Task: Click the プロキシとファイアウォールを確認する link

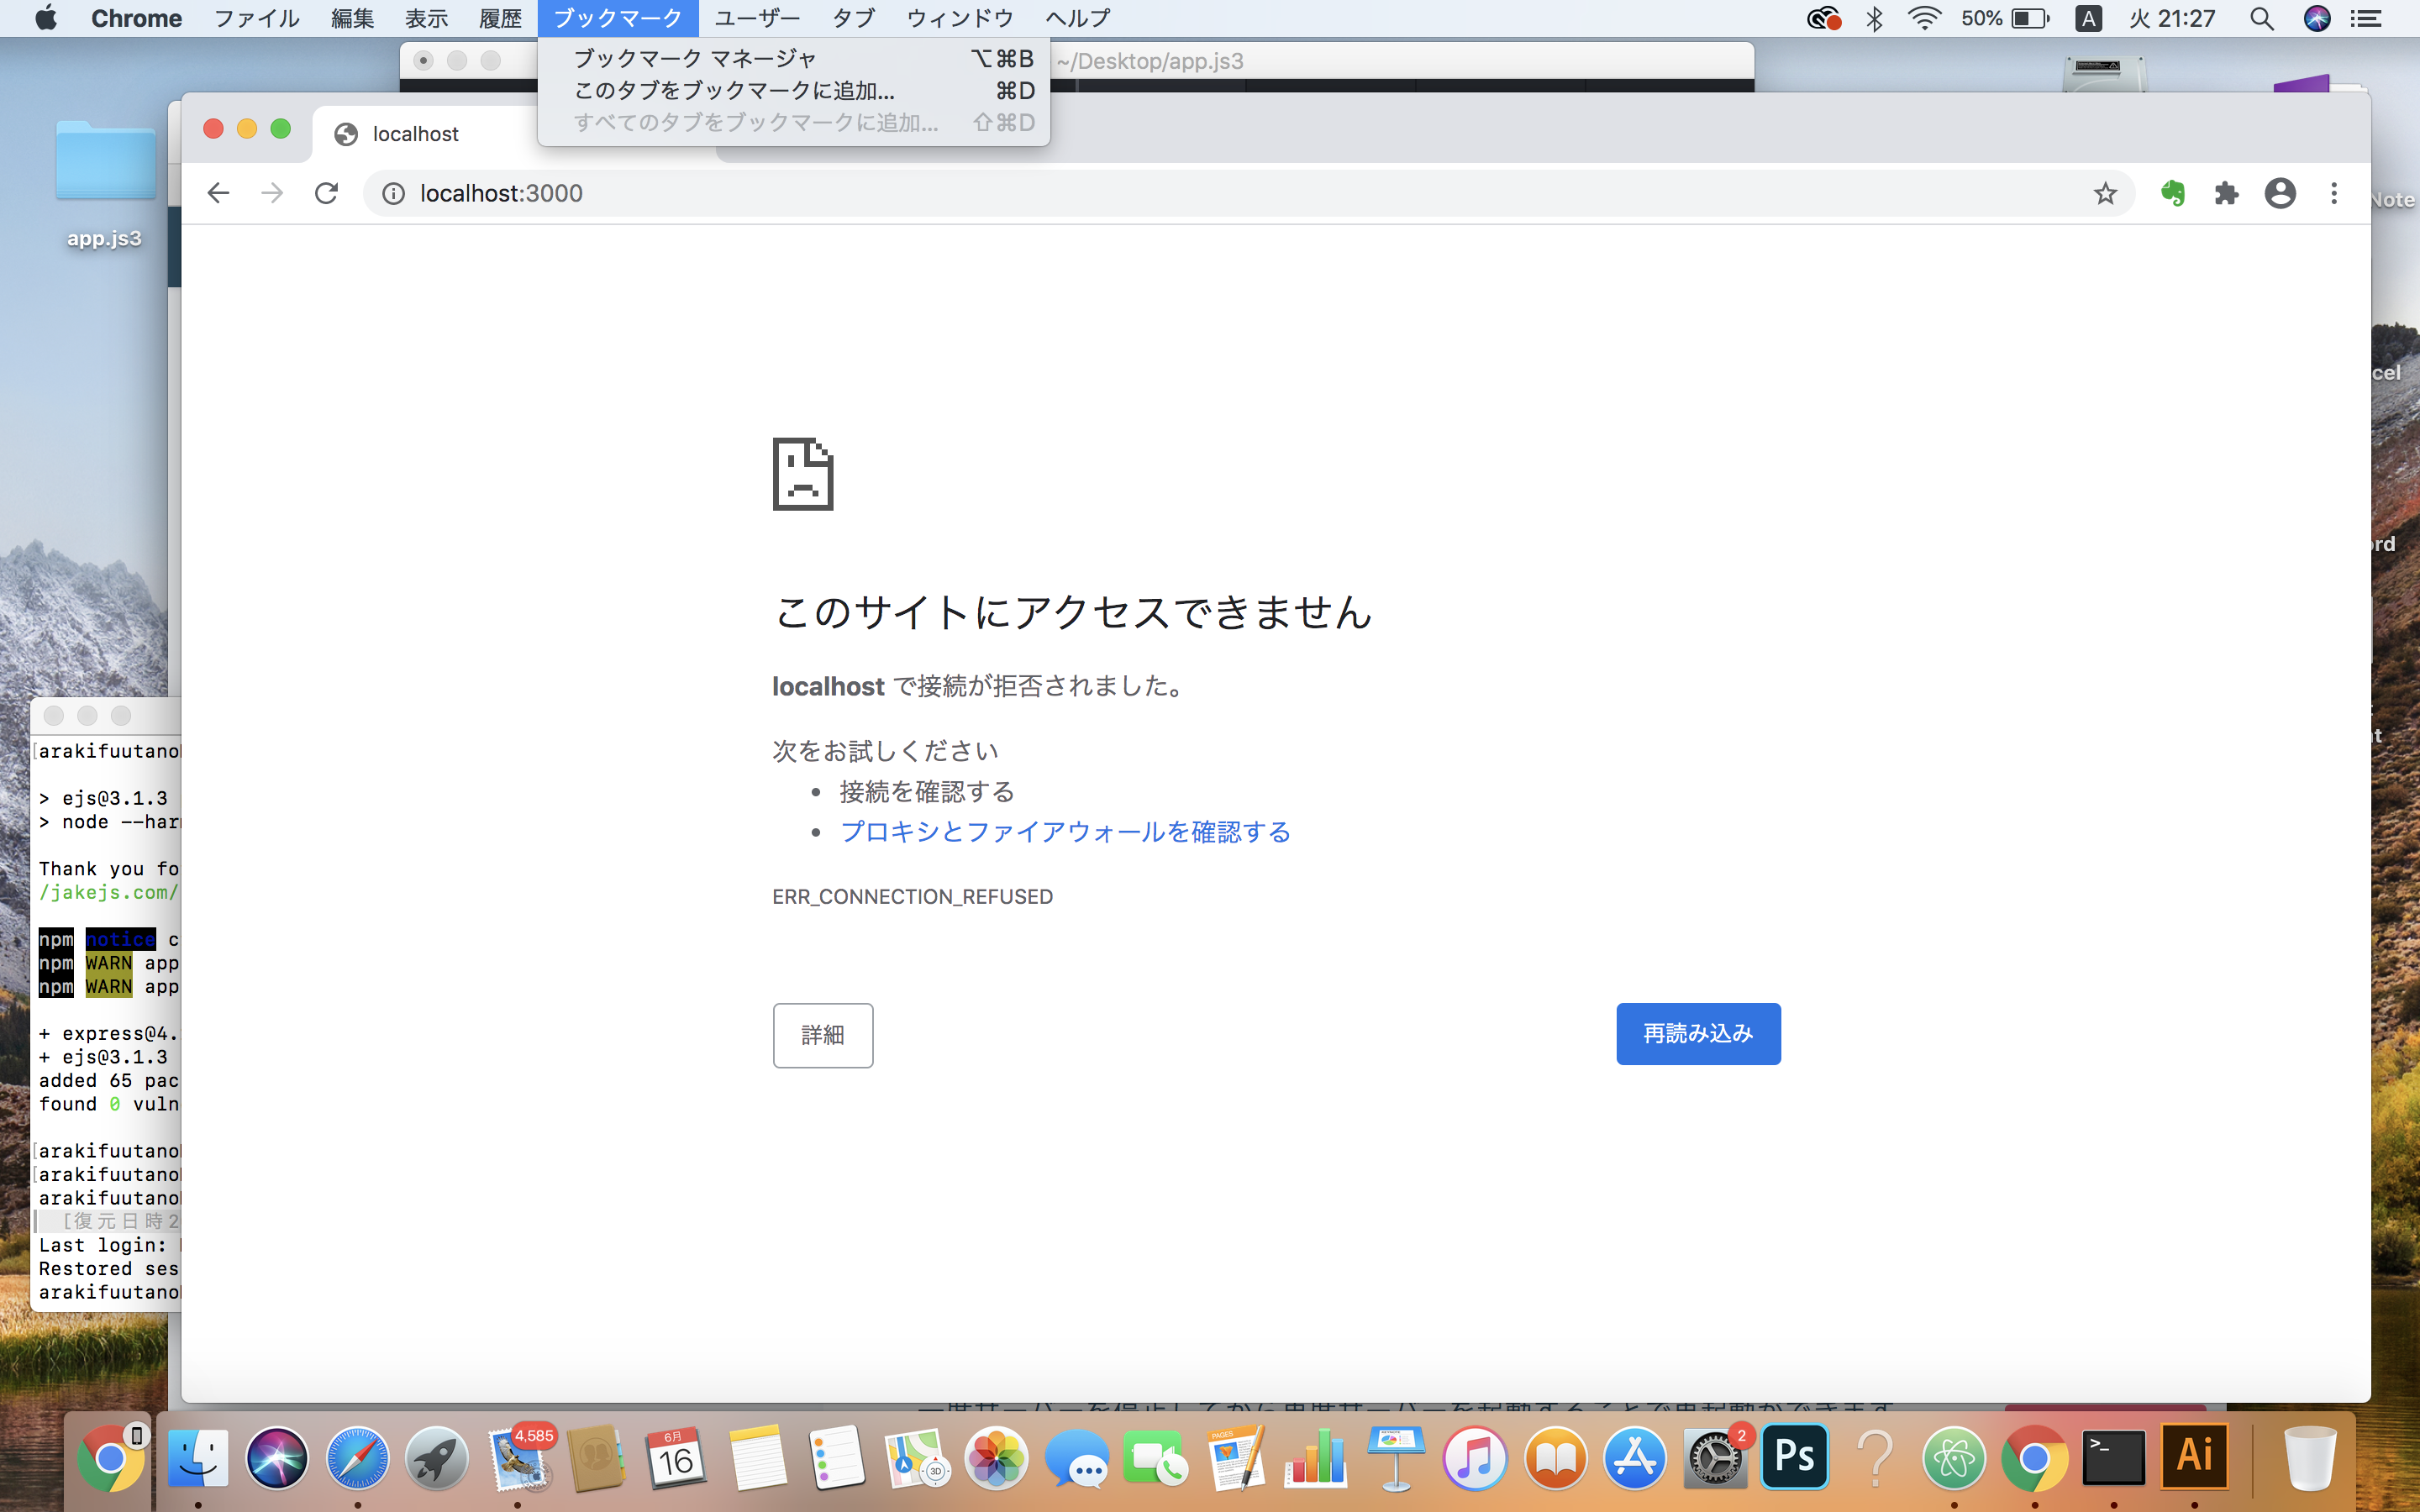Action: 1066,831
